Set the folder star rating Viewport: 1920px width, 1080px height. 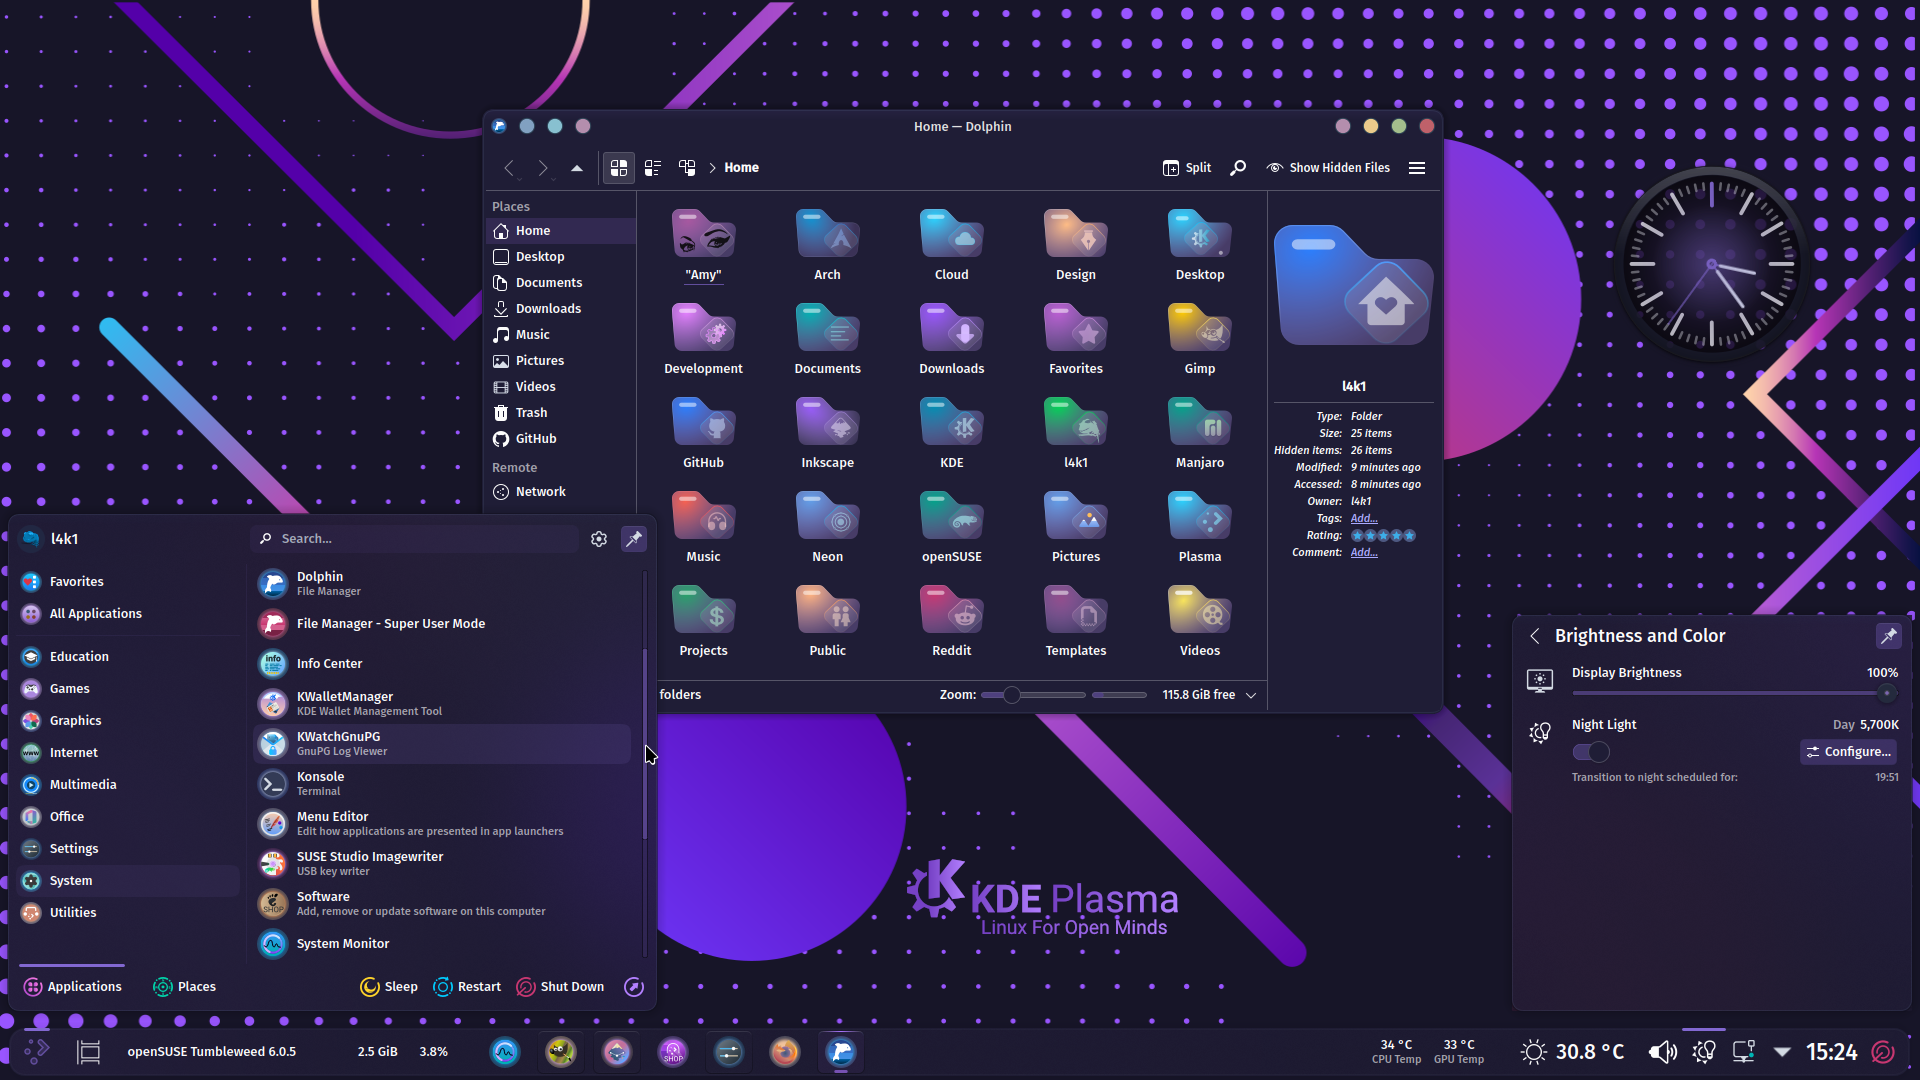coord(1383,536)
